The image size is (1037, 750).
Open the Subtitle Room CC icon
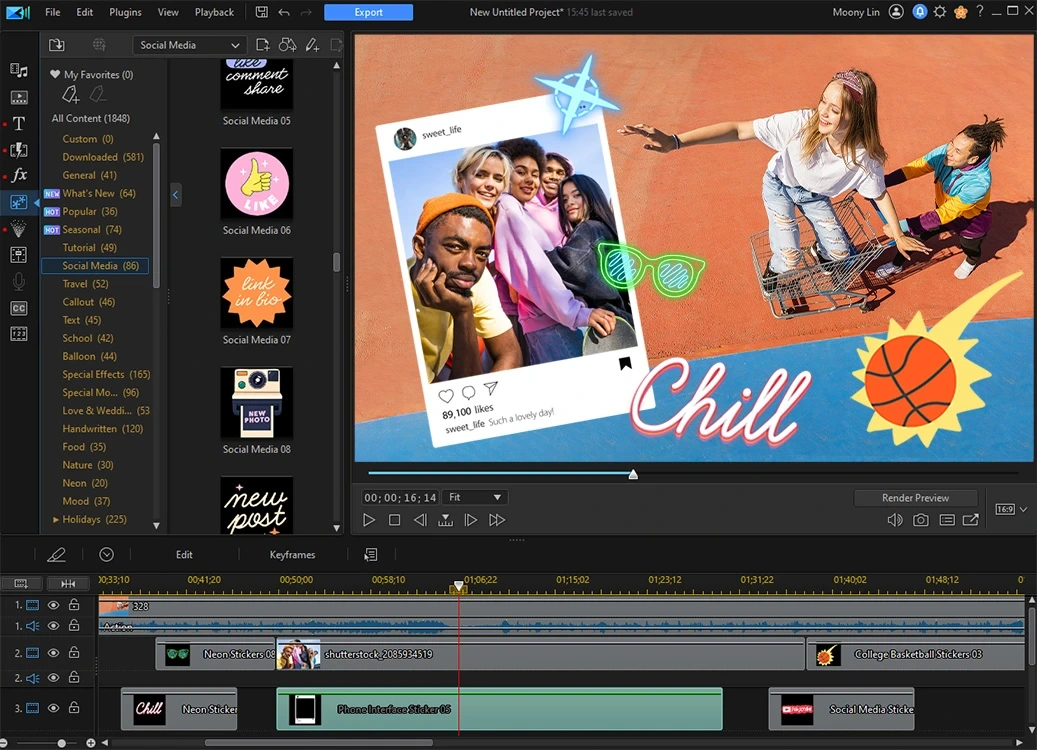18,308
